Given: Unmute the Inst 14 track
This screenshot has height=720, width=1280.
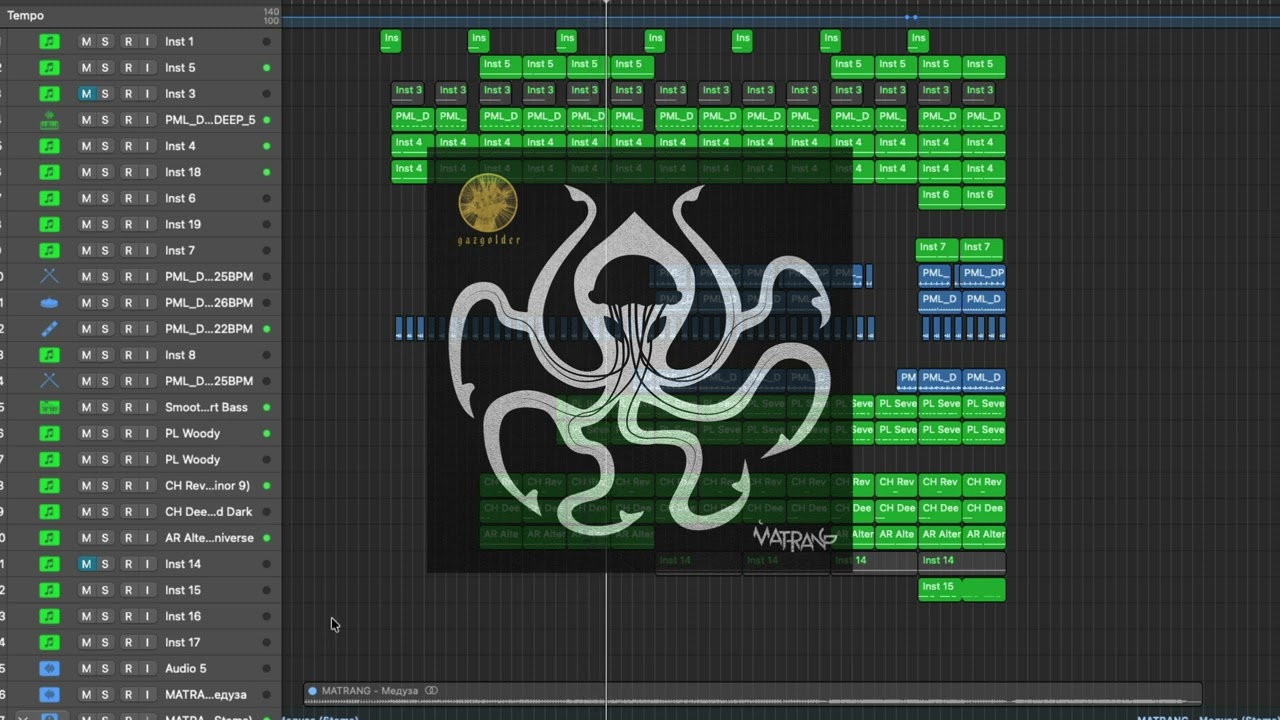Looking at the screenshot, I should pyautogui.click(x=86, y=564).
